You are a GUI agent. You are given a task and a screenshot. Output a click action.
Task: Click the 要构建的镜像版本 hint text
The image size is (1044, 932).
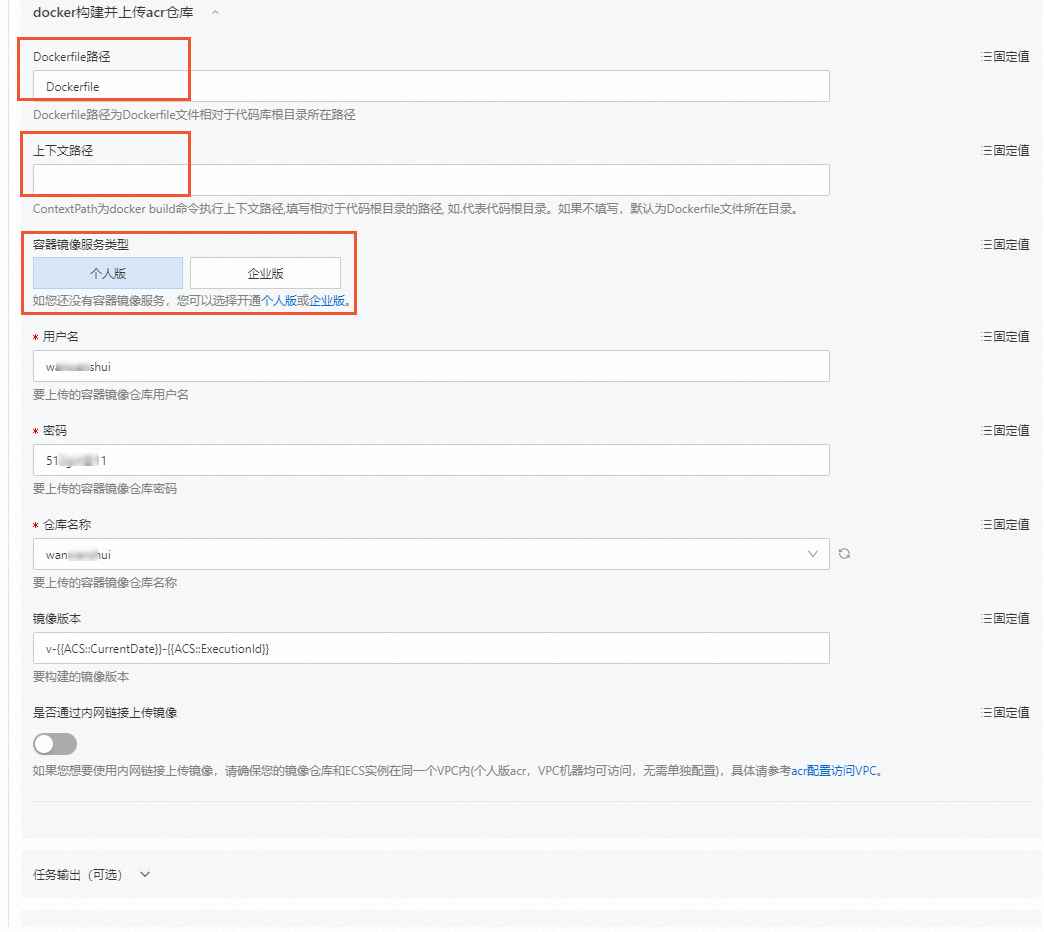(81, 676)
